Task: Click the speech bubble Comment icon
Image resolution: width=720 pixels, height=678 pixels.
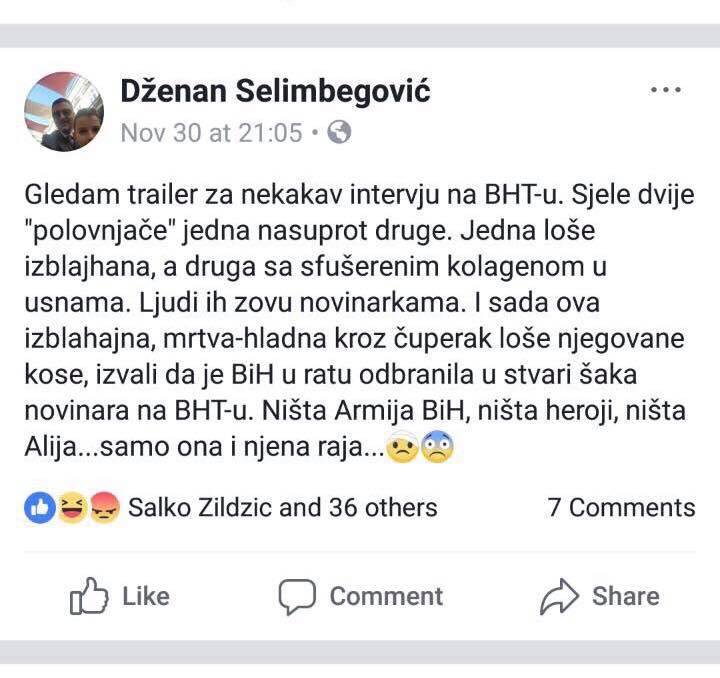Action: [x=297, y=597]
